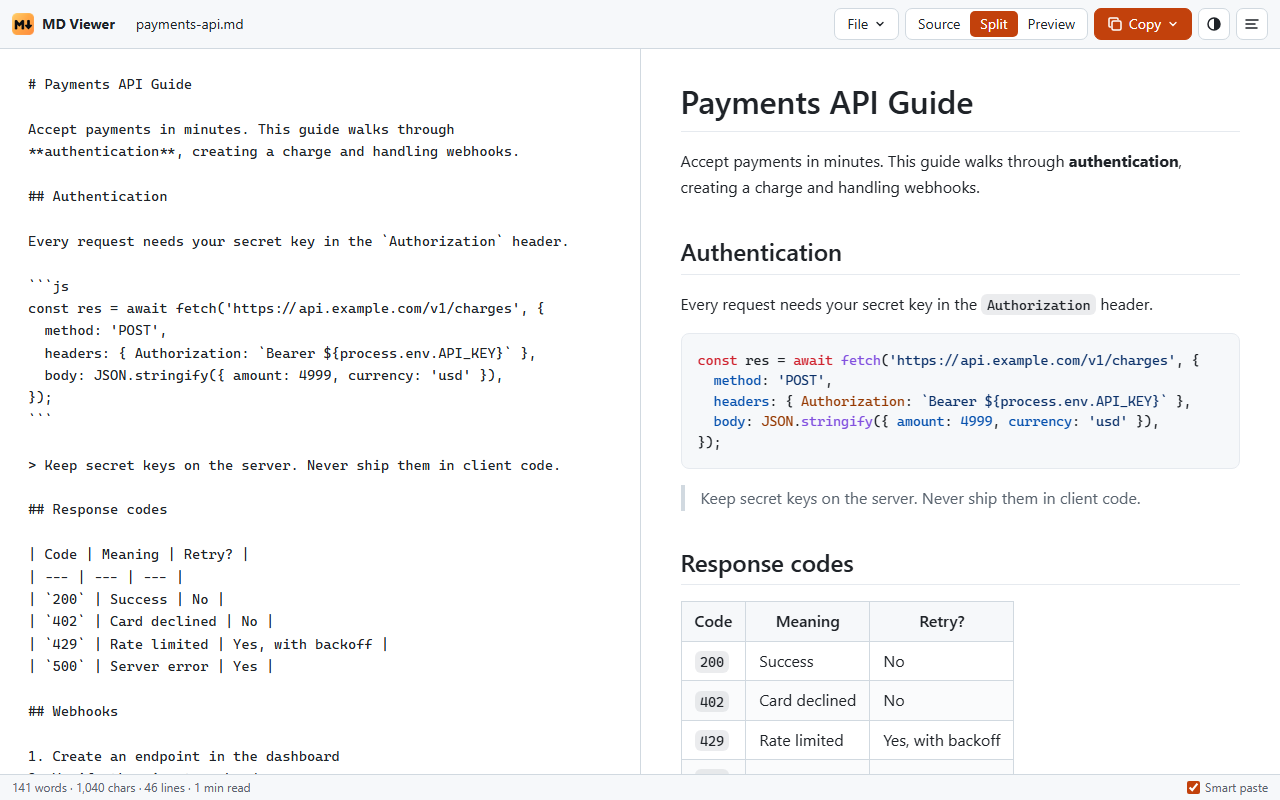The image size is (1280, 800).
Task: Click the '**authentication**, creating a charge' source line
Action: (274, 152)
